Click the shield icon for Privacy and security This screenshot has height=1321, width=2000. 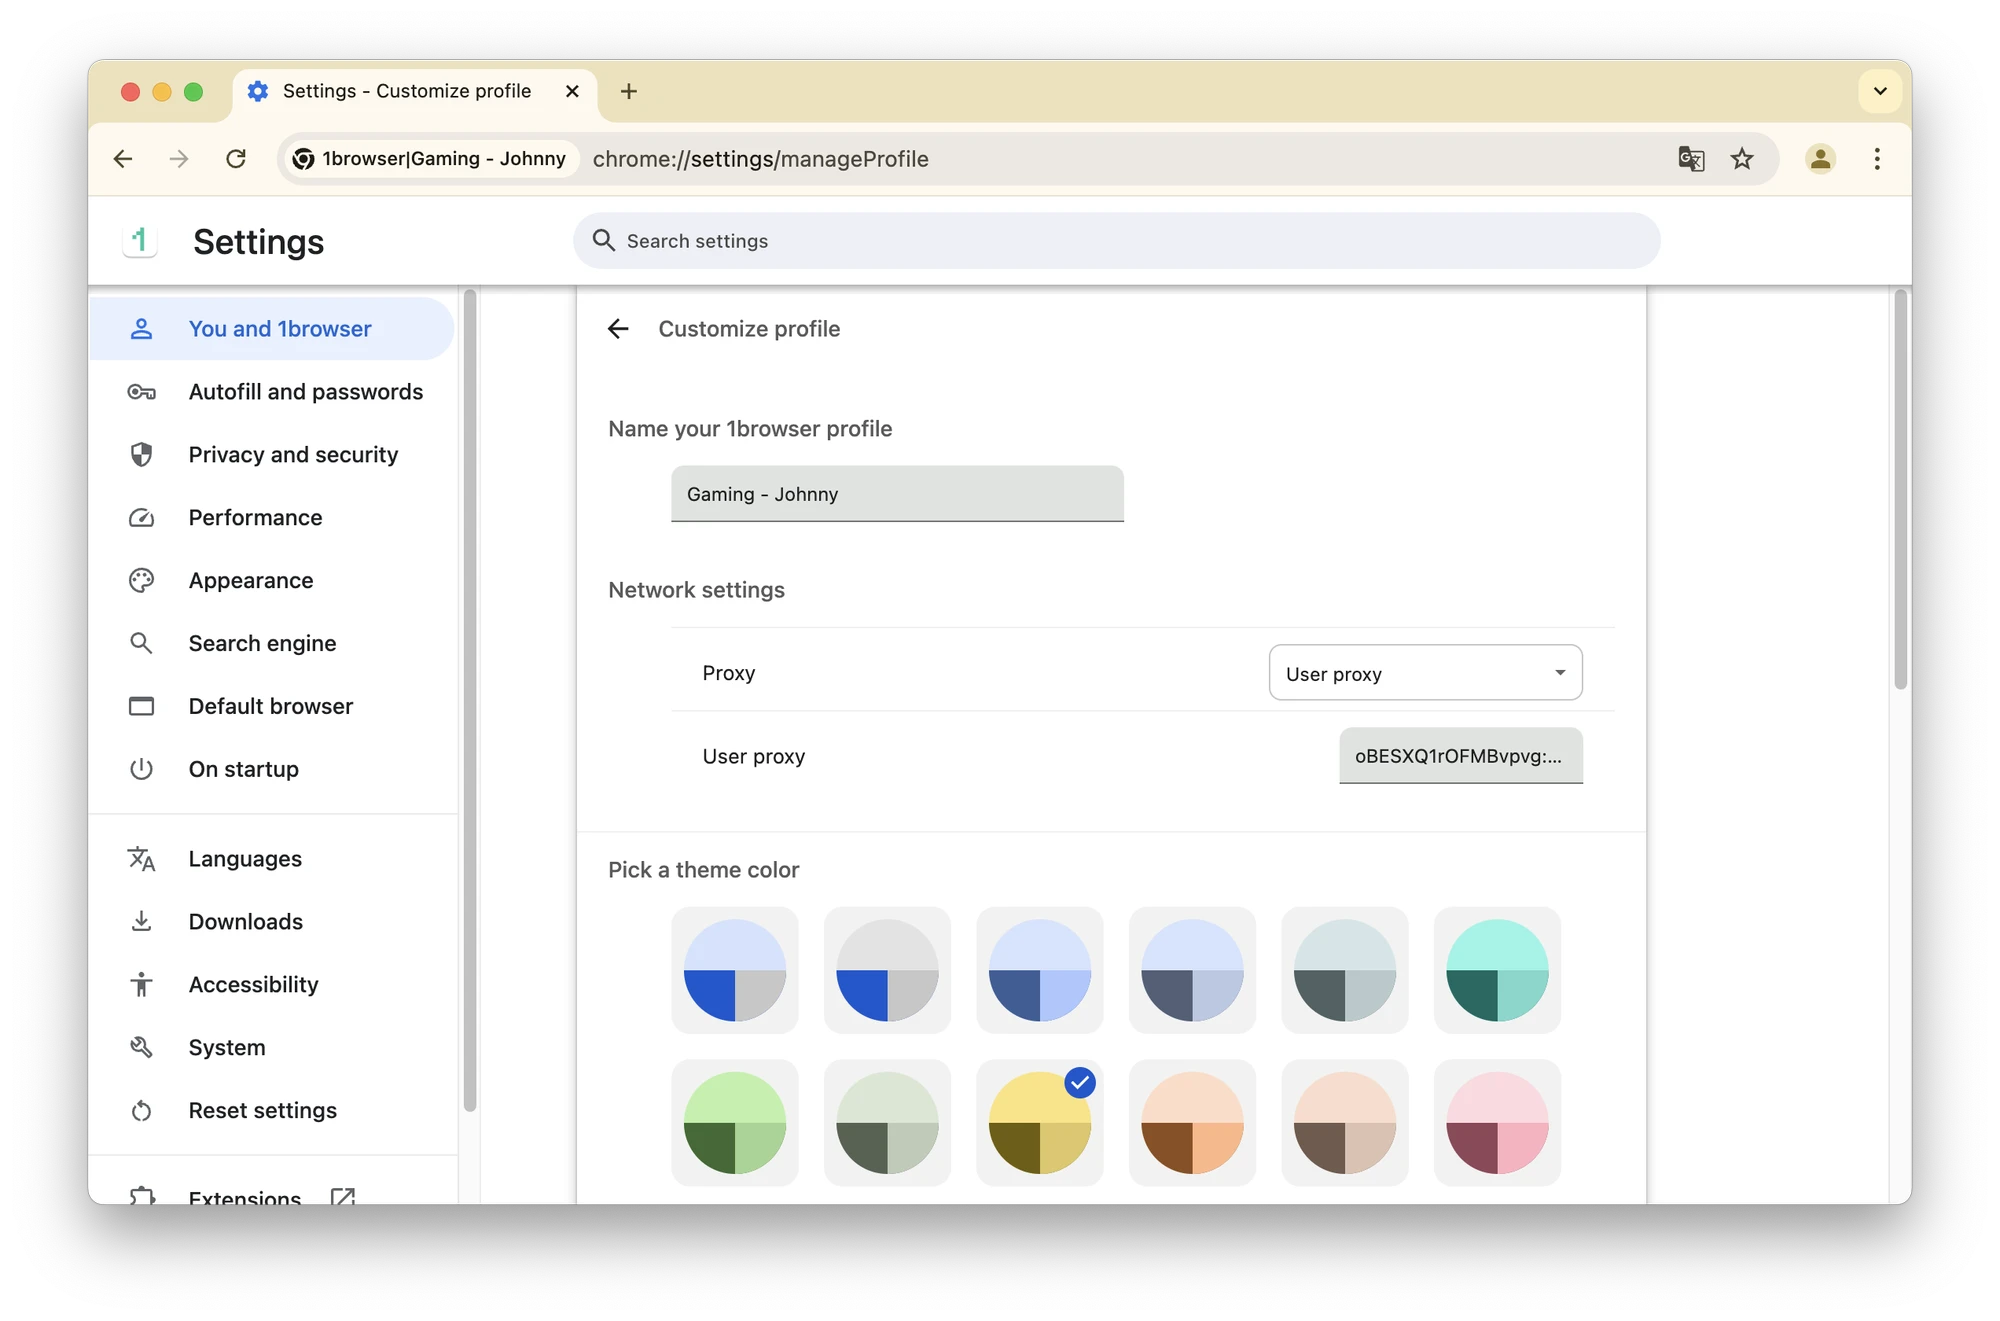click(x=141, y=455)
